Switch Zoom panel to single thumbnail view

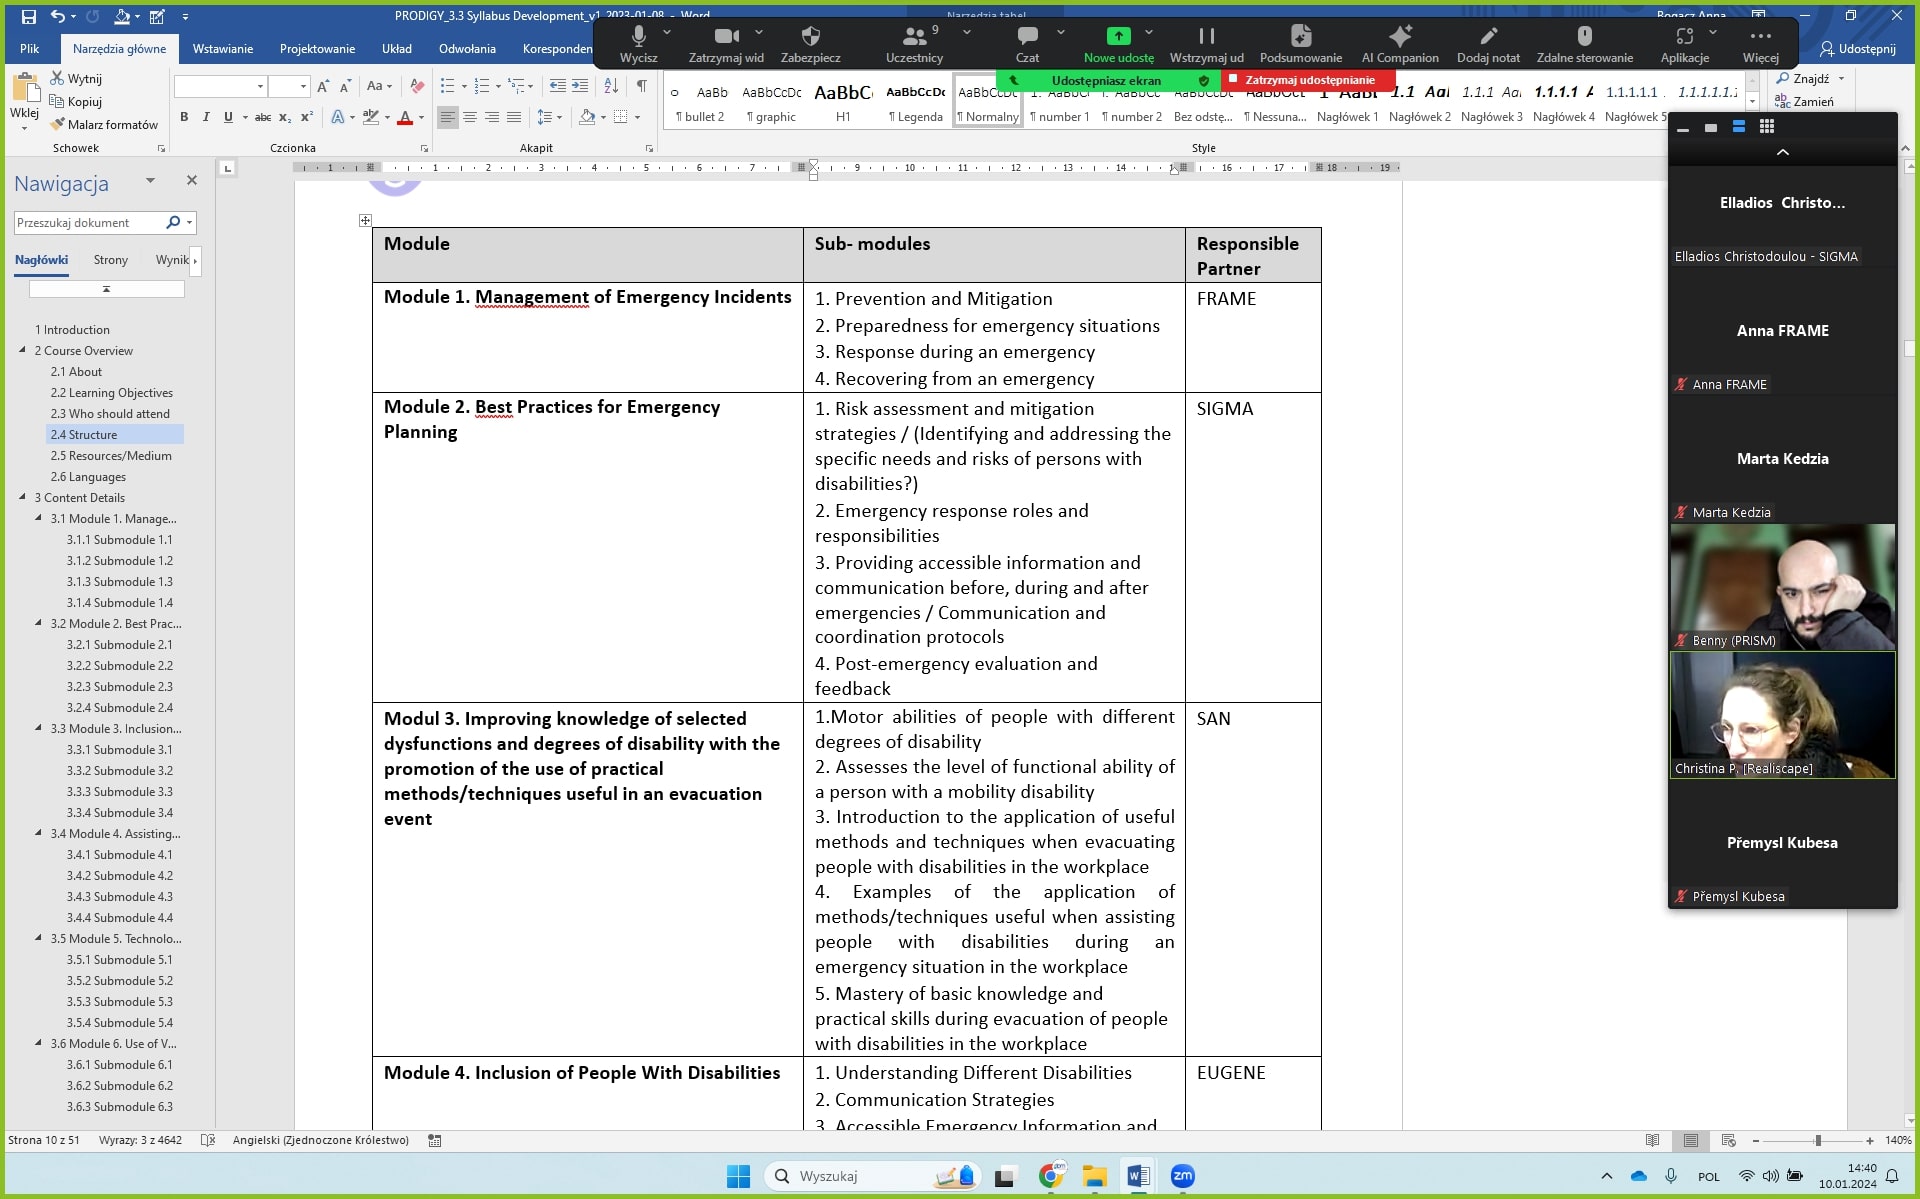click(1711, 128)
